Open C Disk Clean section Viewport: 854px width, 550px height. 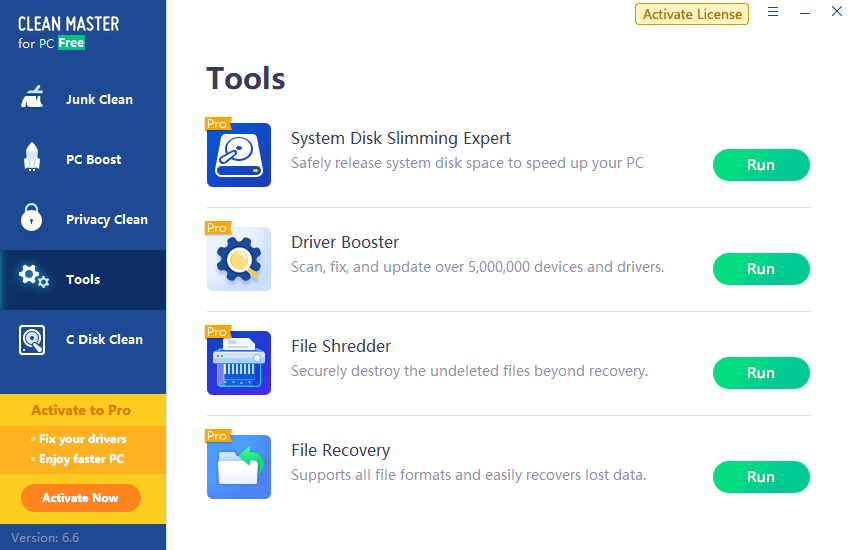tap(83, 340)
